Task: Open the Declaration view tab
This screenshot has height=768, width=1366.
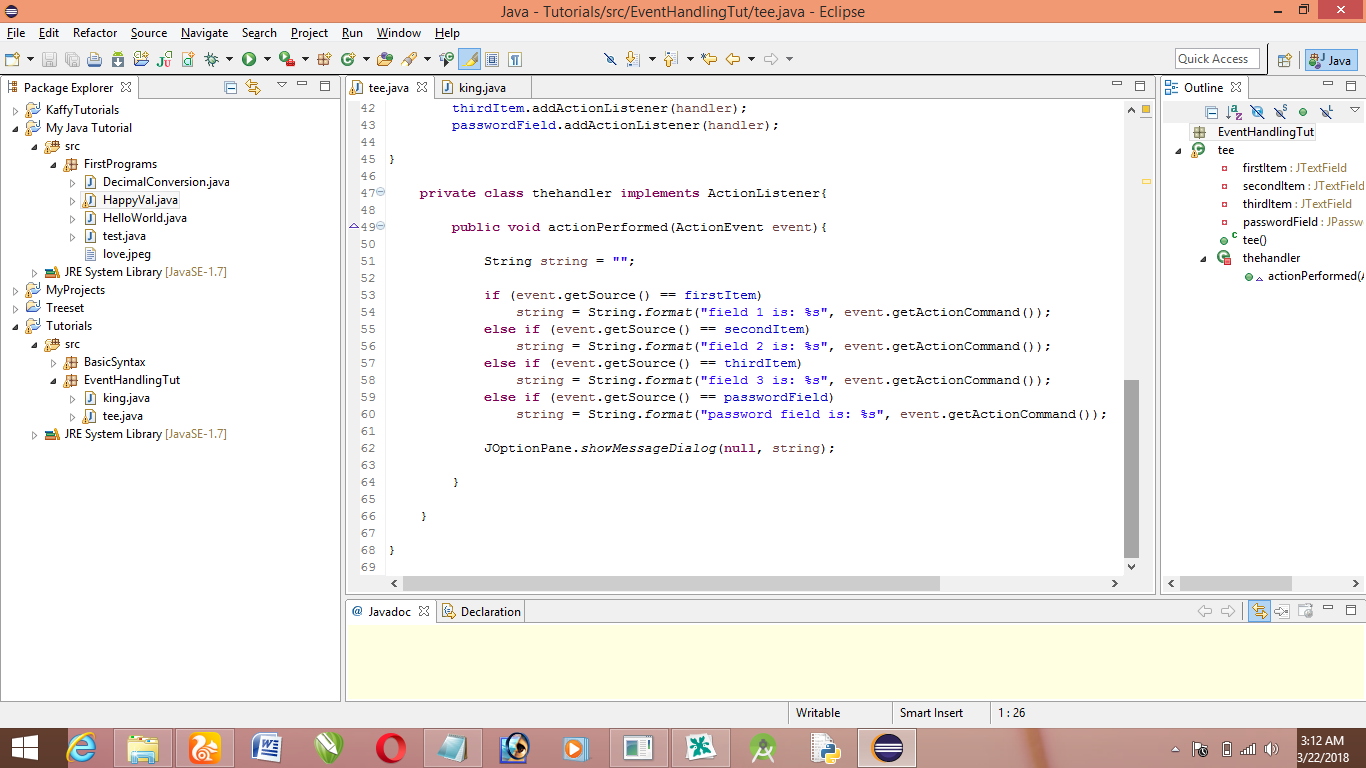Action: 489,611
